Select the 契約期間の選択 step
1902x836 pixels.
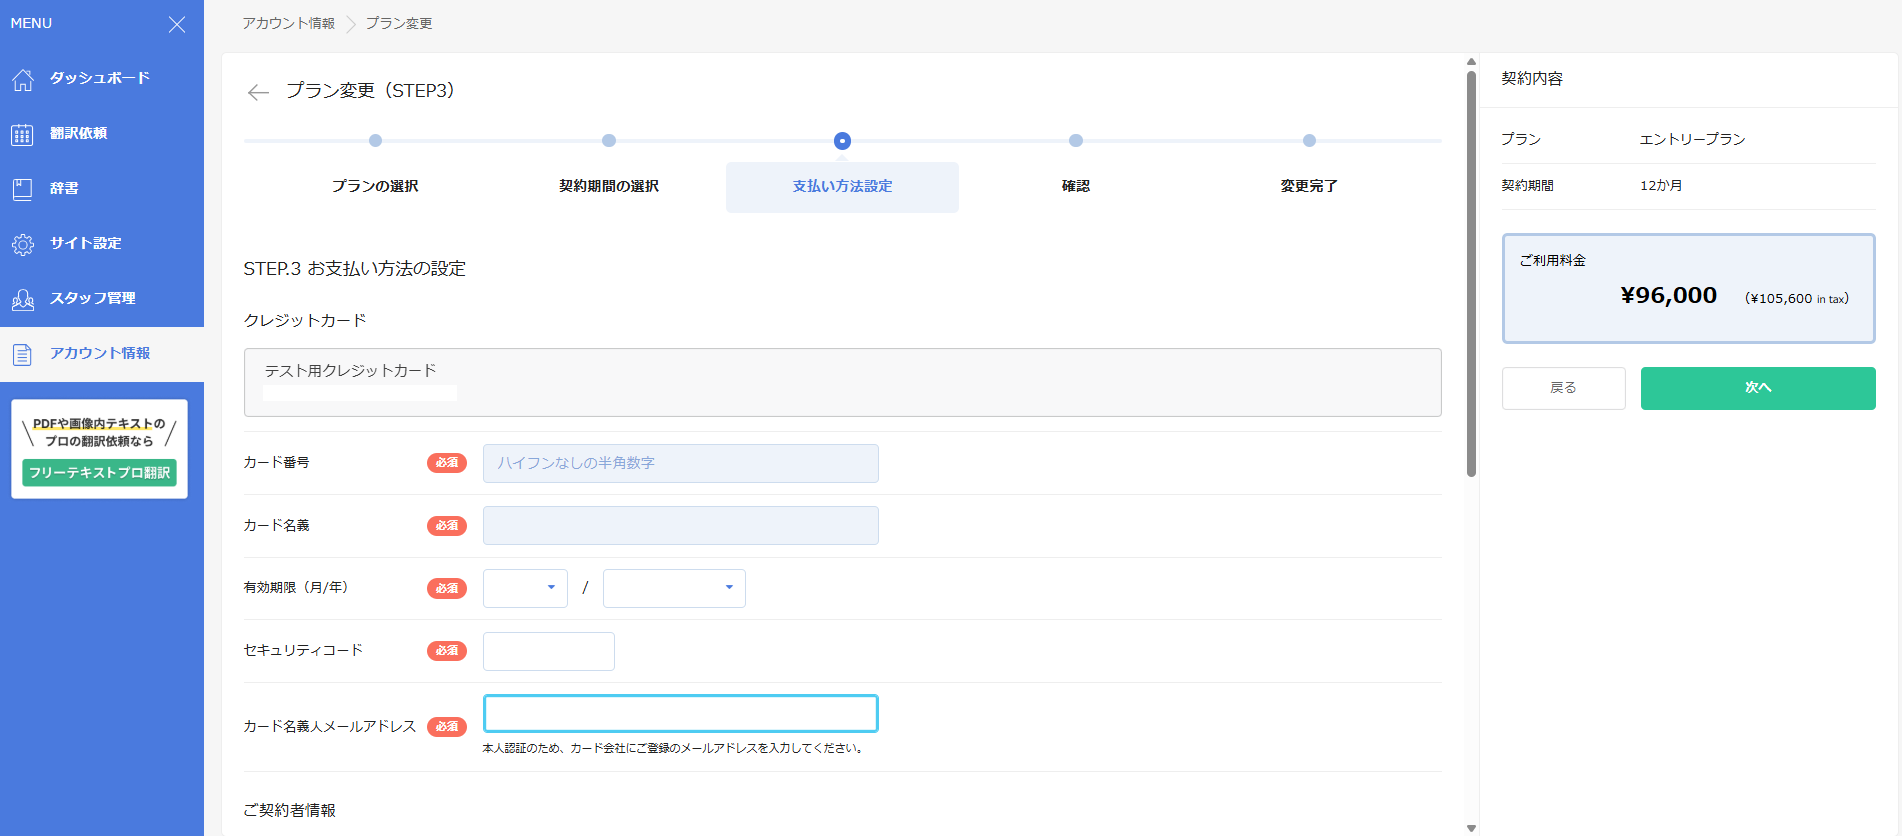pyautogui.click(x=608, y=186)
